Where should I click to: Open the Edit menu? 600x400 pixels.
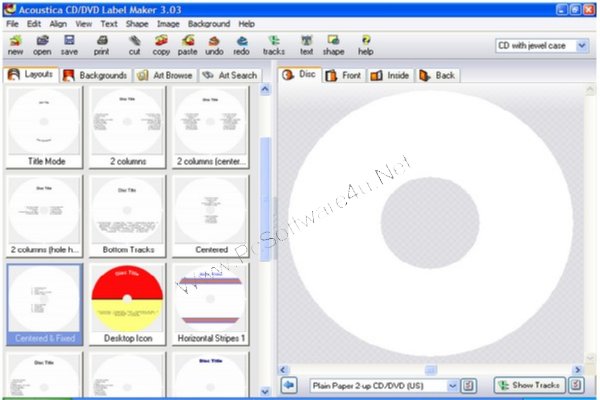(34, 24)
